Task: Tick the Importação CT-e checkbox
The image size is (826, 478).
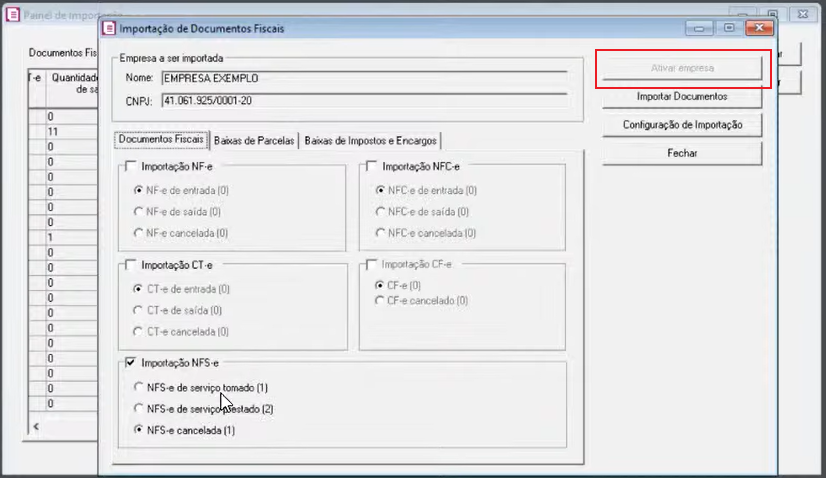Action: pos(132,265)
